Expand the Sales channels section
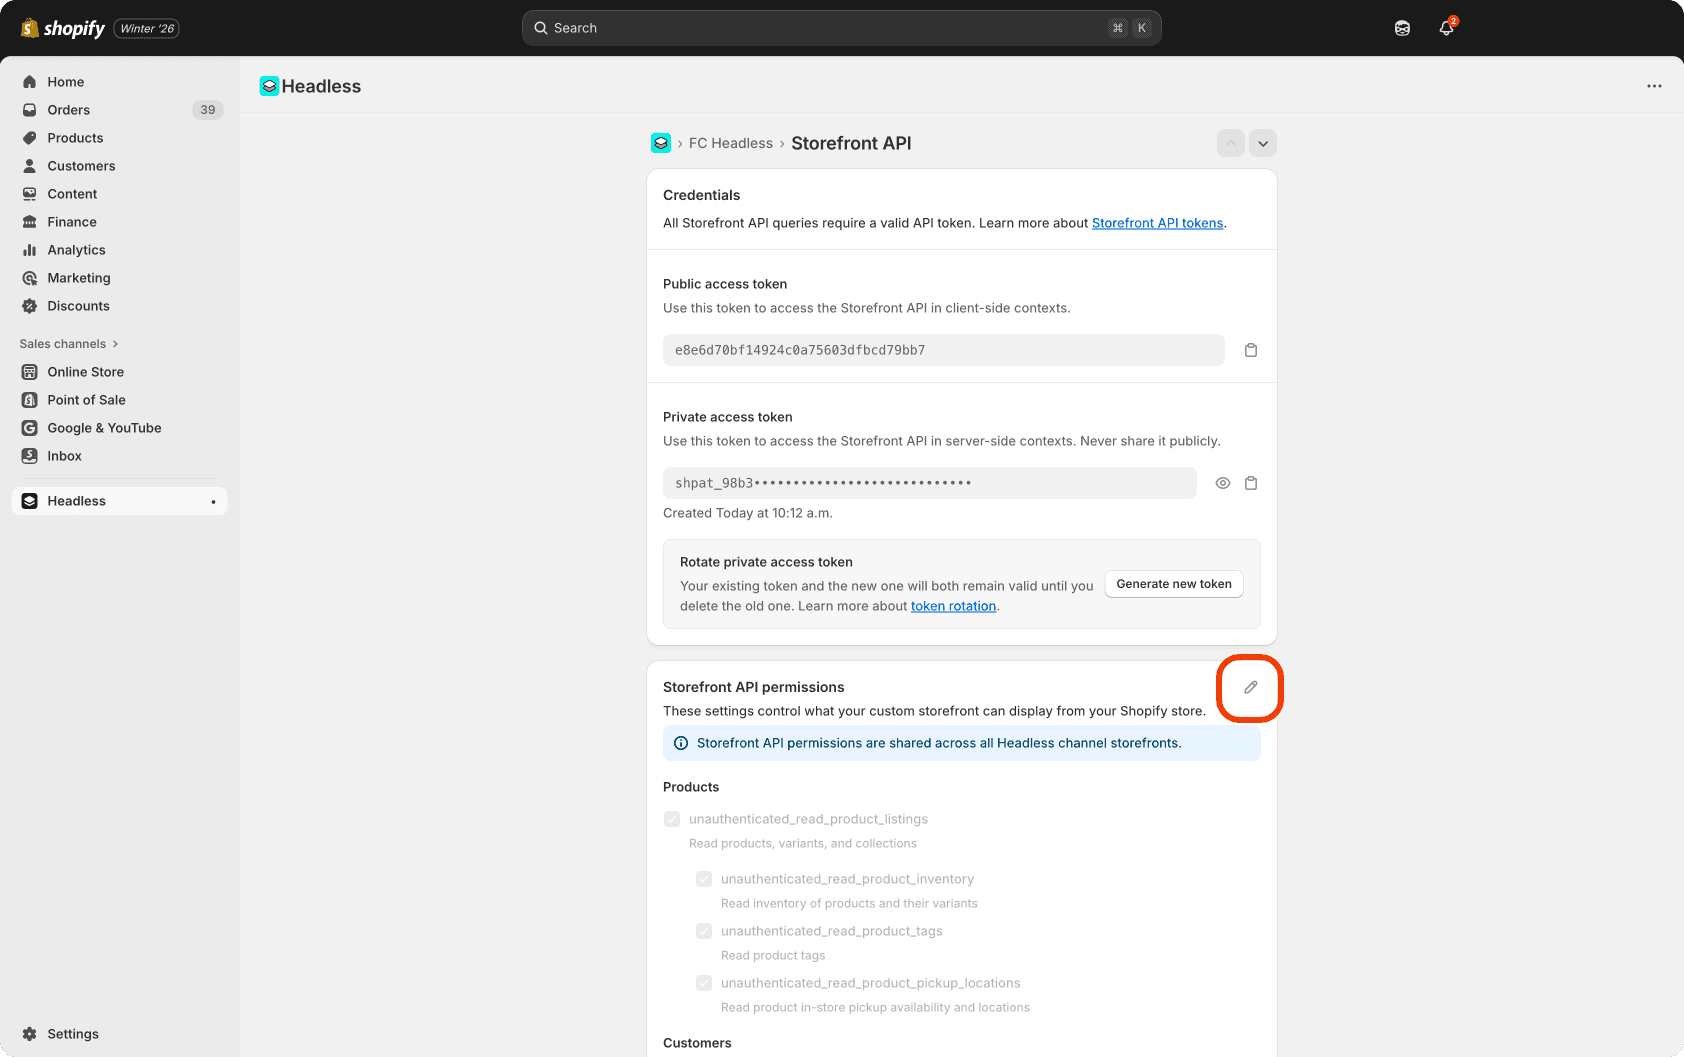This screenshot has height=1057, width=1684. [69, 344]
